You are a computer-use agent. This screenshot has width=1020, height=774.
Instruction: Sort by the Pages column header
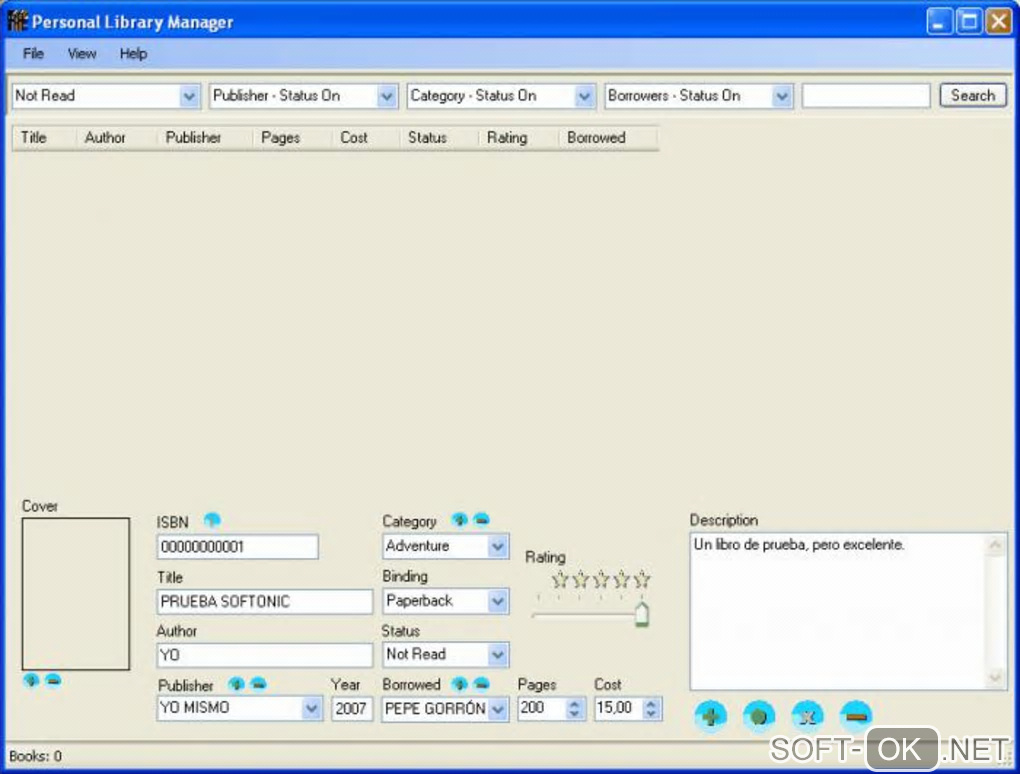tap(292, 138)
